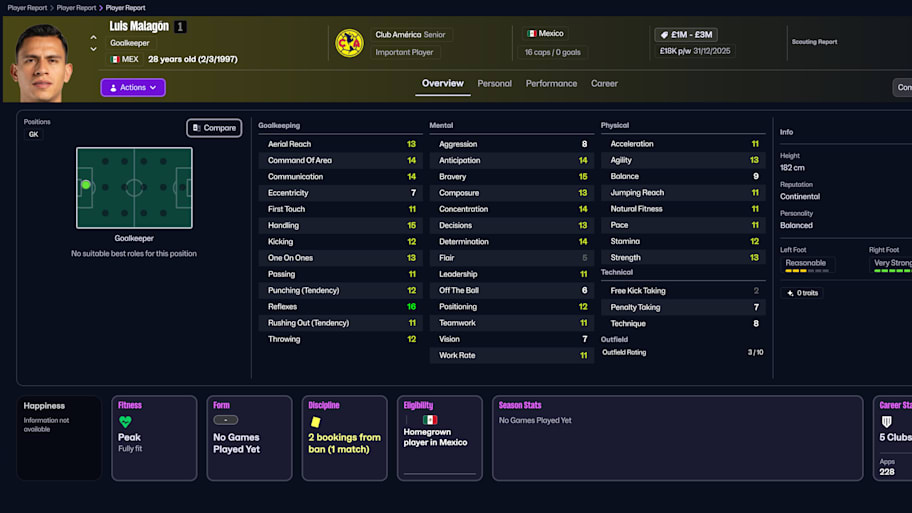Open the Discipline card
Screen dimensions: 912x513
344,438
